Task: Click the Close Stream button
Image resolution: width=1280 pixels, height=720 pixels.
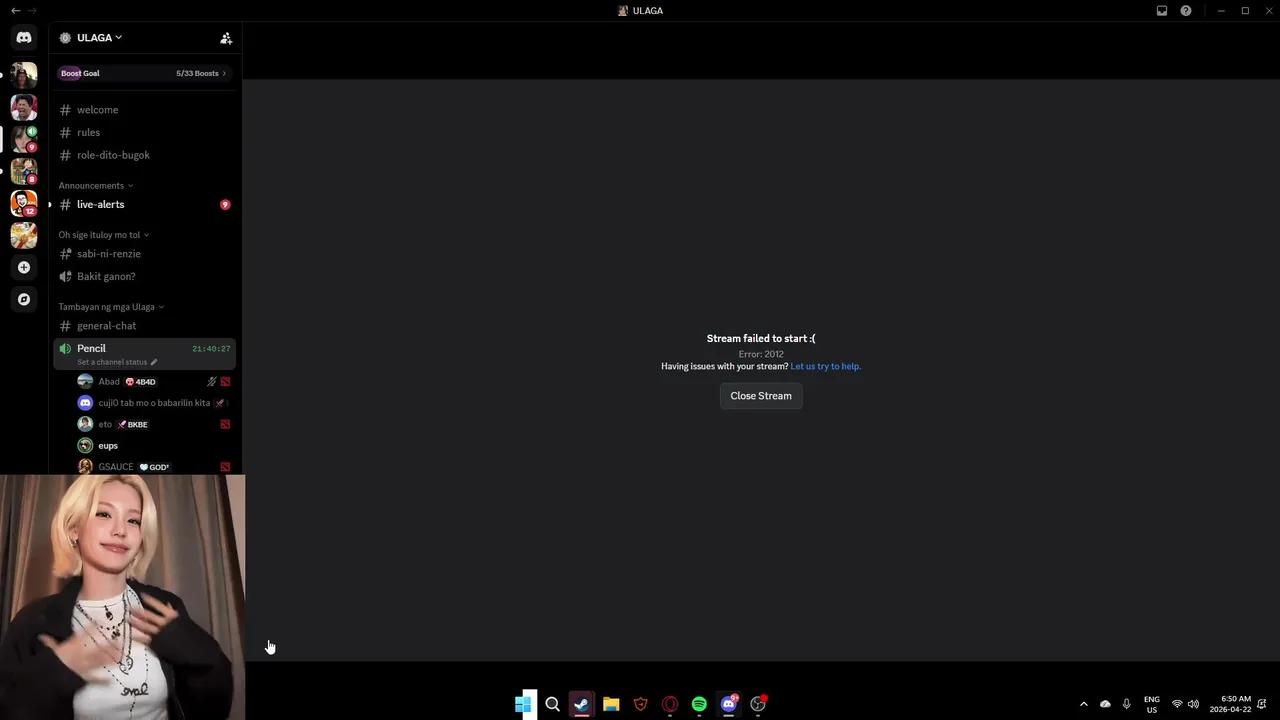Action: [x=760, y=396]
